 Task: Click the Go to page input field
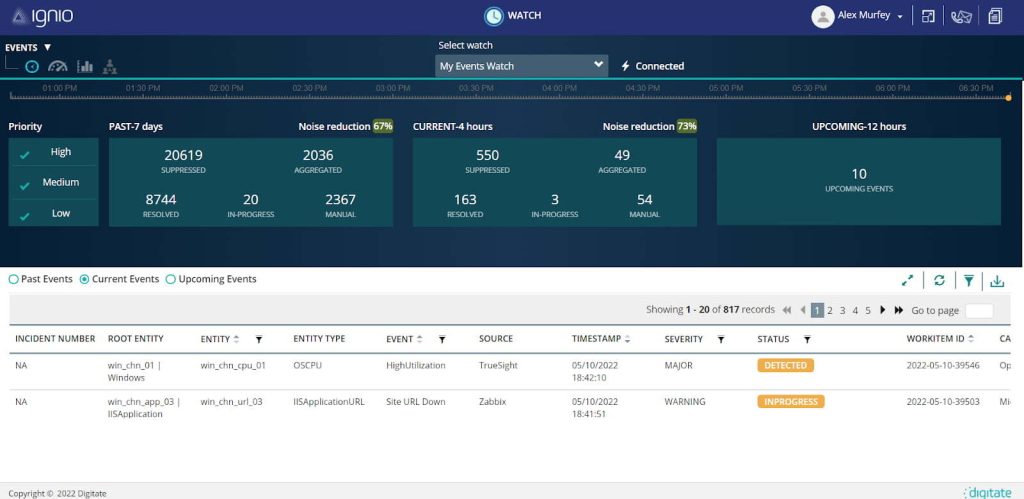point(979,311)
